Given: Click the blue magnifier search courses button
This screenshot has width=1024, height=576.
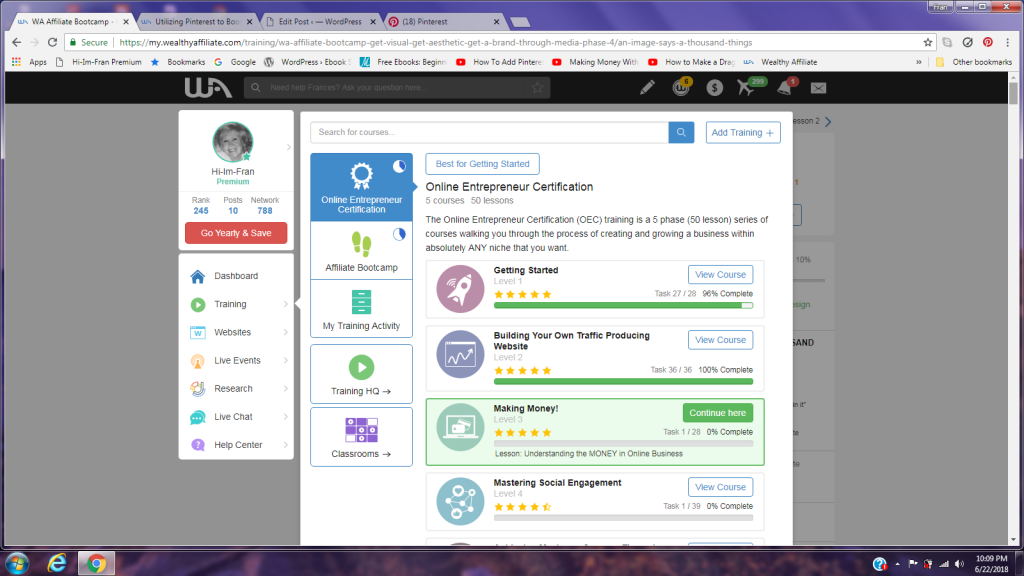Looking at the screenshot, I should pyautogui.click(x=681, y=133).
